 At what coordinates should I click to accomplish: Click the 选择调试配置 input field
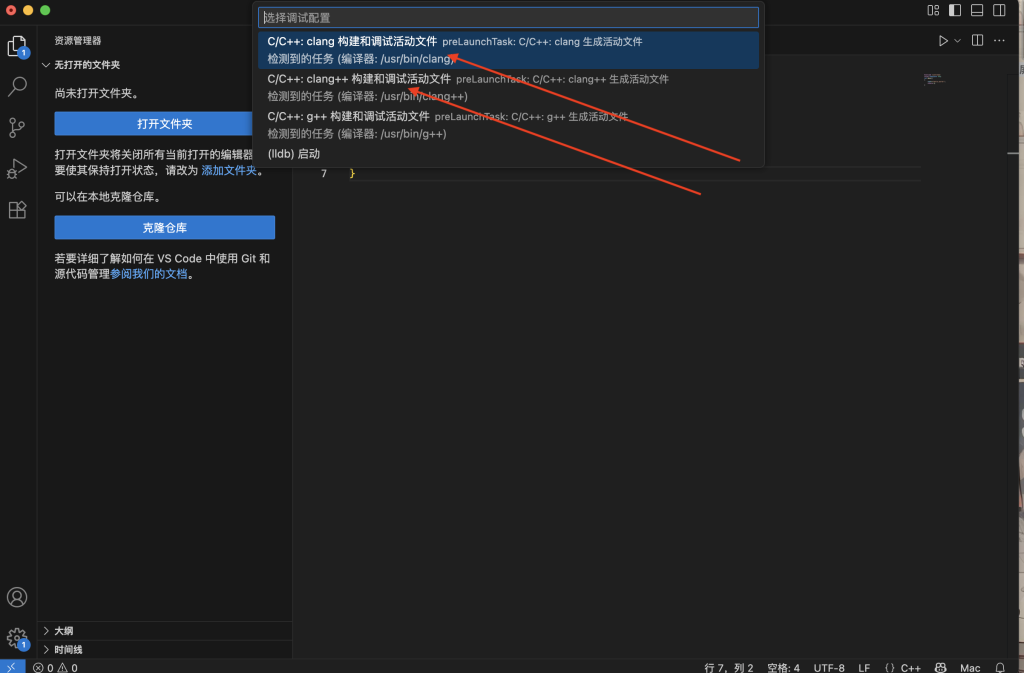tap(508, 18)
